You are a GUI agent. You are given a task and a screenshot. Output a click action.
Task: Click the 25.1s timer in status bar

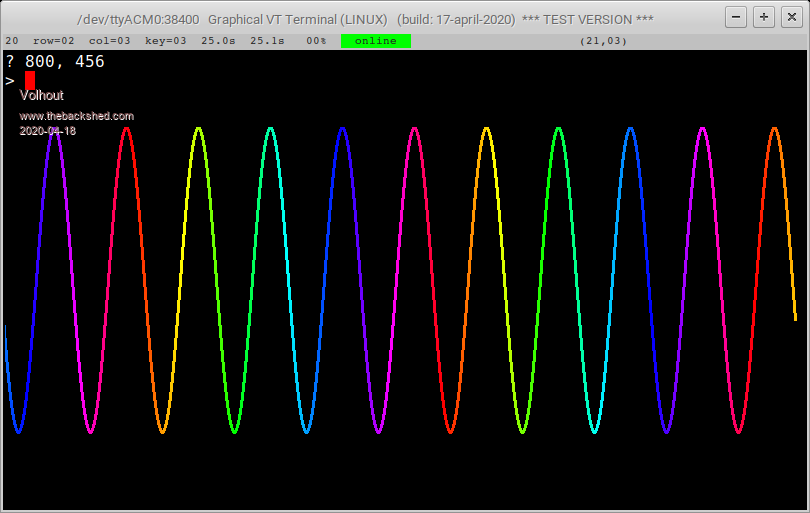point(268,41)
